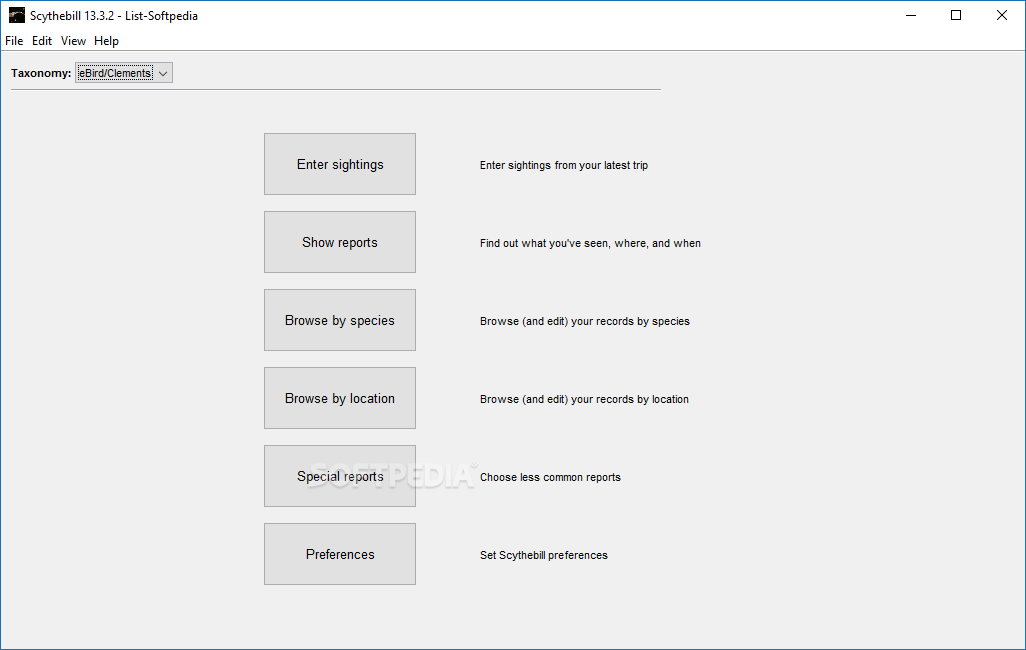
Task: Click 'Browse (and edit) your records by location' text
Action: (x=584, y=399)
